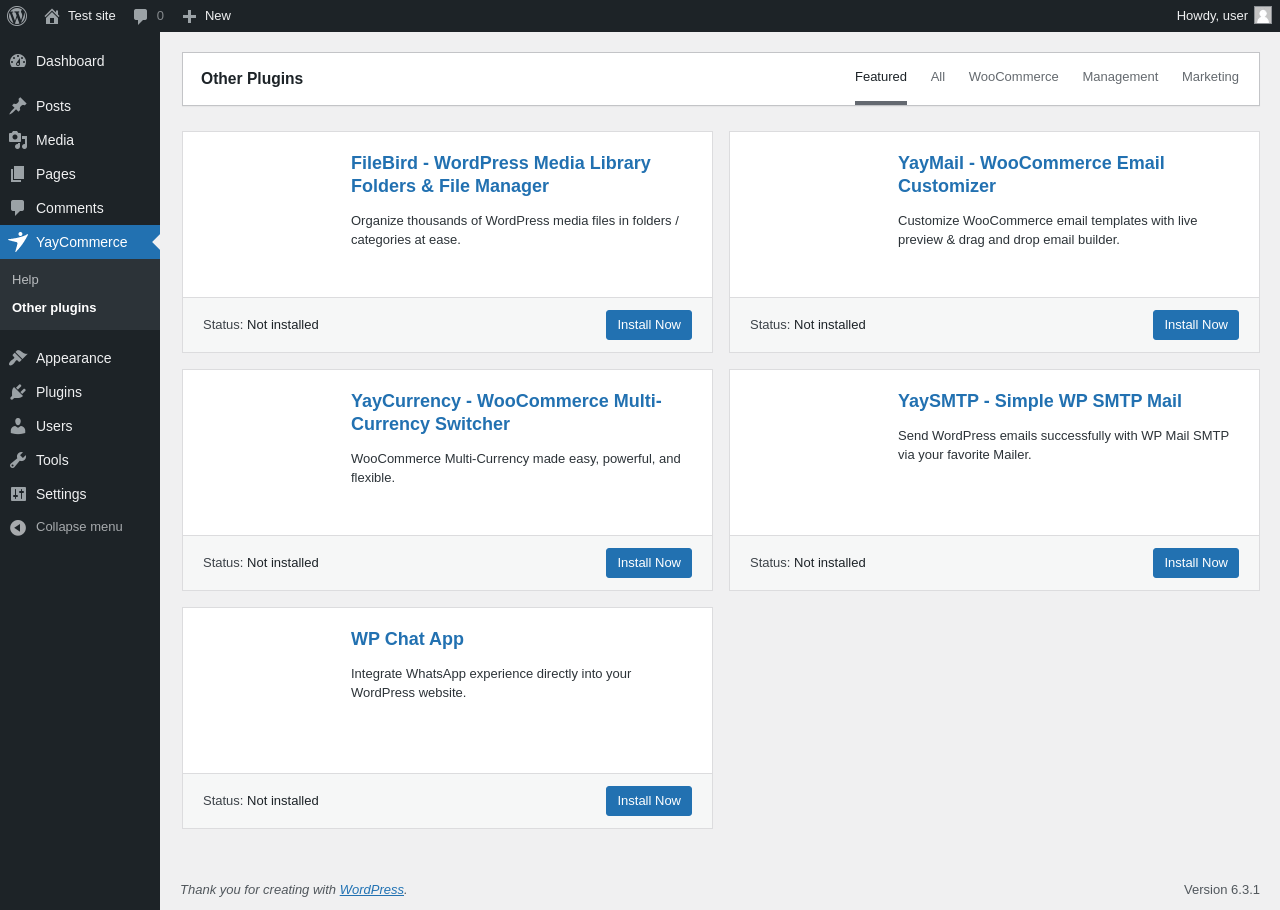Click the WordPress footer link

pos(371,889)
